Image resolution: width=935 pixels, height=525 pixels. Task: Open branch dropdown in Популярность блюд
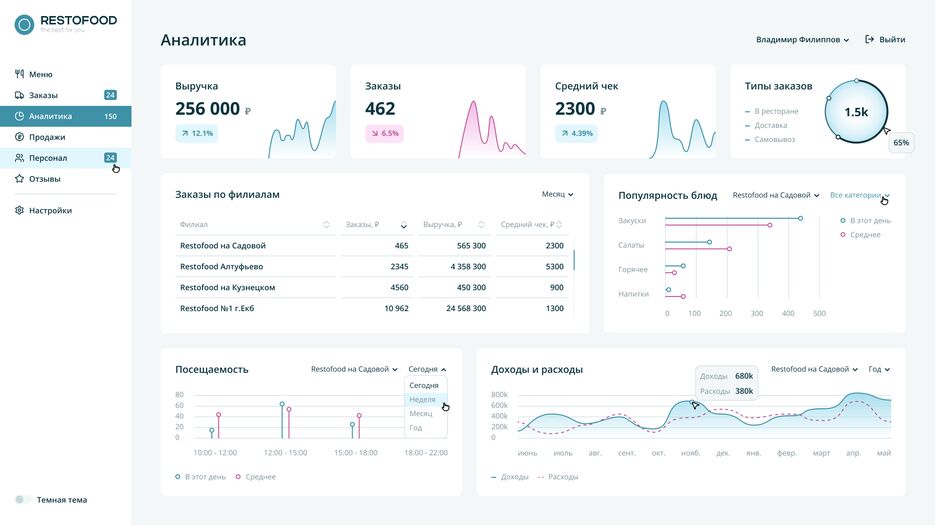coord(776,195)
